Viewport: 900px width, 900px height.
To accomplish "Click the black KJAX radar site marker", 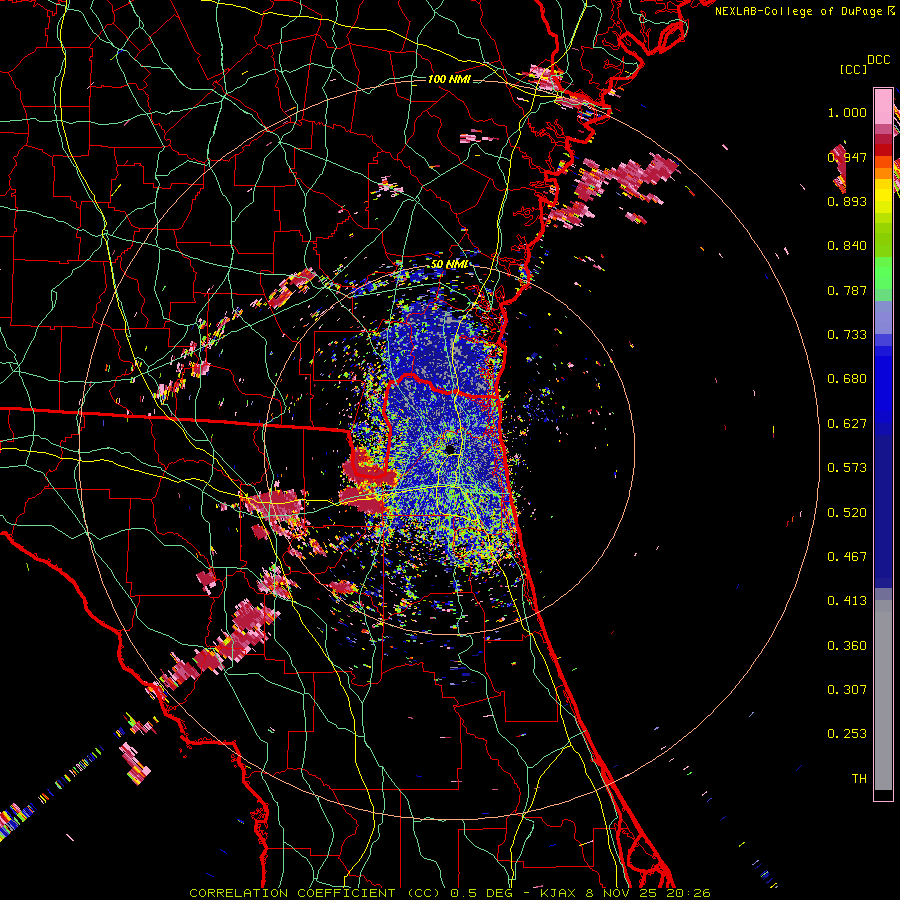I will point(451,449).
